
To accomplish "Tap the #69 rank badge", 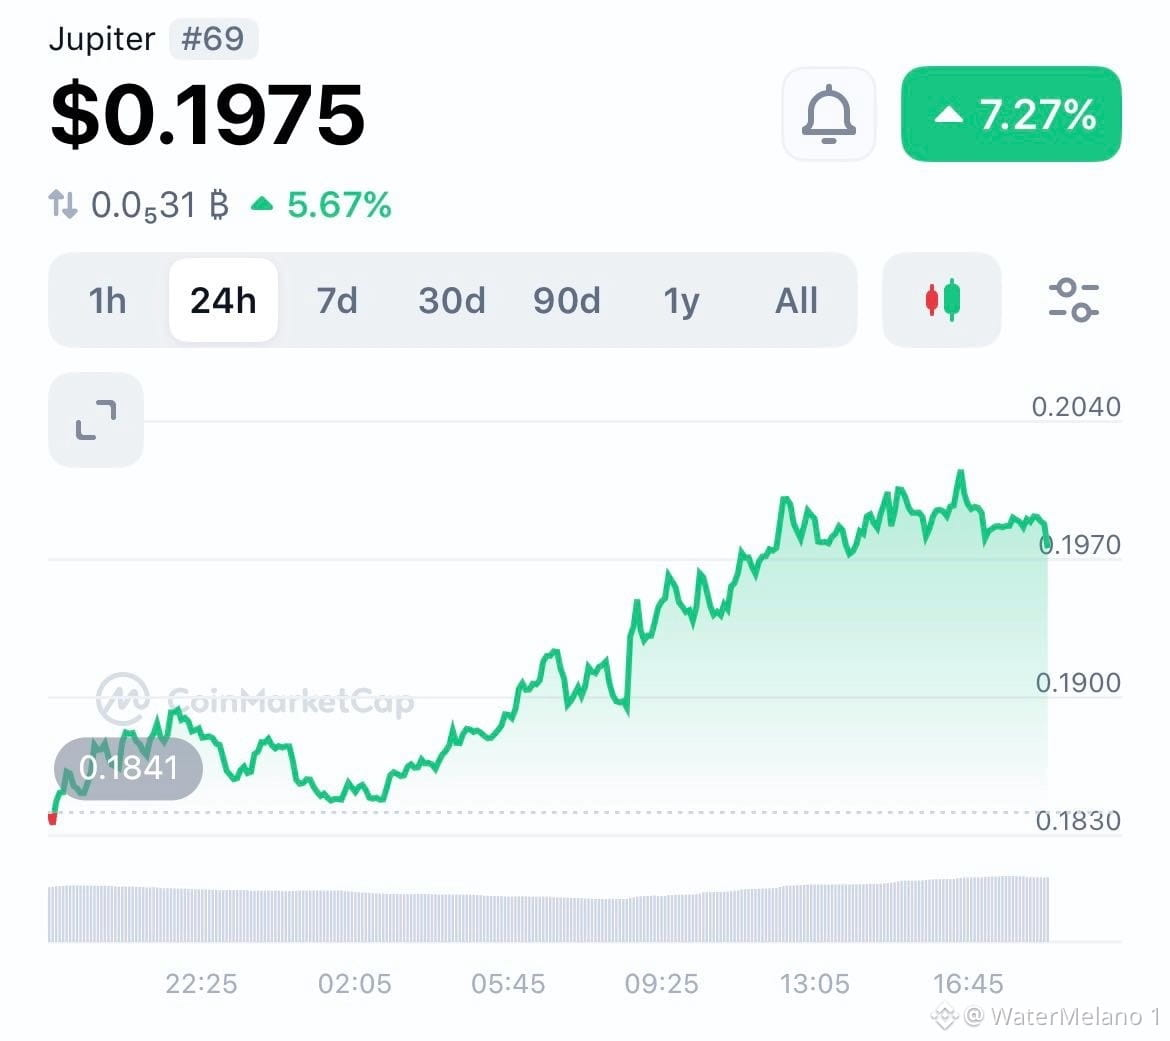I will pyautogui.click(x=213, y=39).
